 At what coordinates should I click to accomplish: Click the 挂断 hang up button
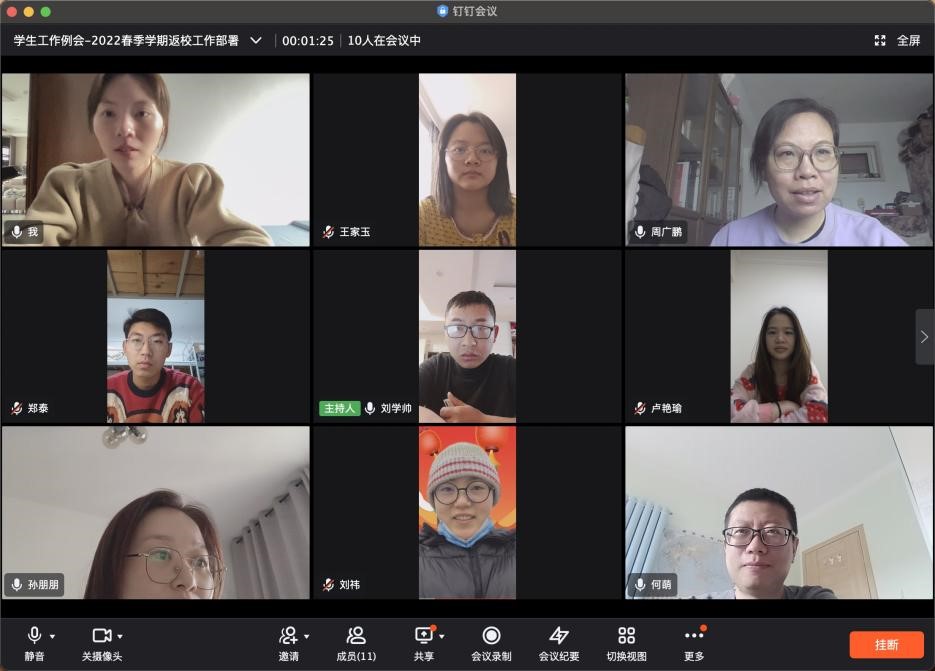click(x=886, y=644)
